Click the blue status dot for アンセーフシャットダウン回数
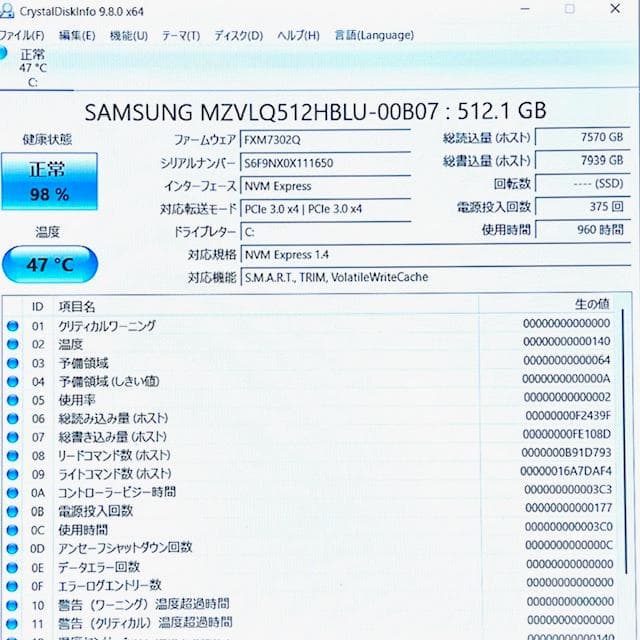The image size is (640, 640). (x=13, y=549)
